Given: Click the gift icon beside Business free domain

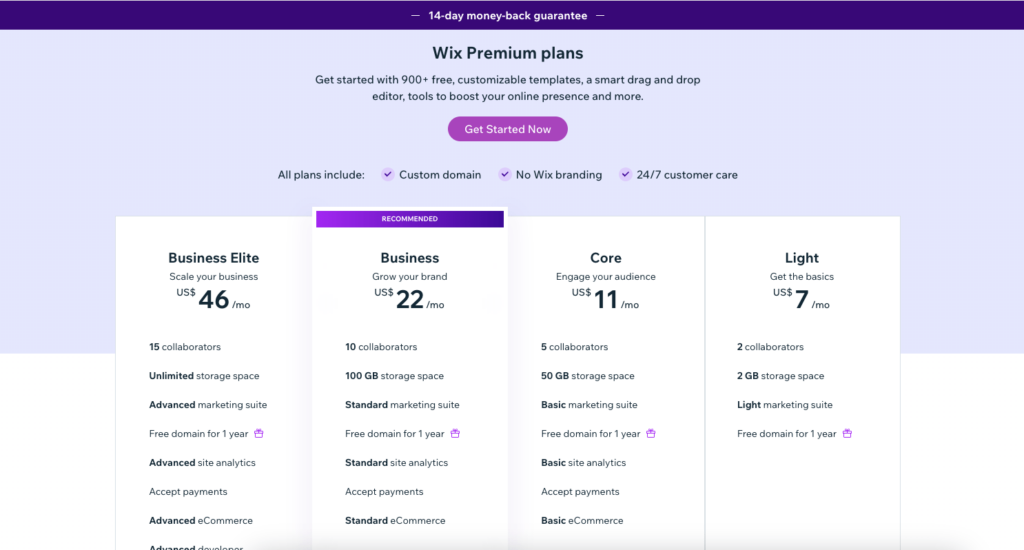Looking at the screenshot, I should 455,433.
